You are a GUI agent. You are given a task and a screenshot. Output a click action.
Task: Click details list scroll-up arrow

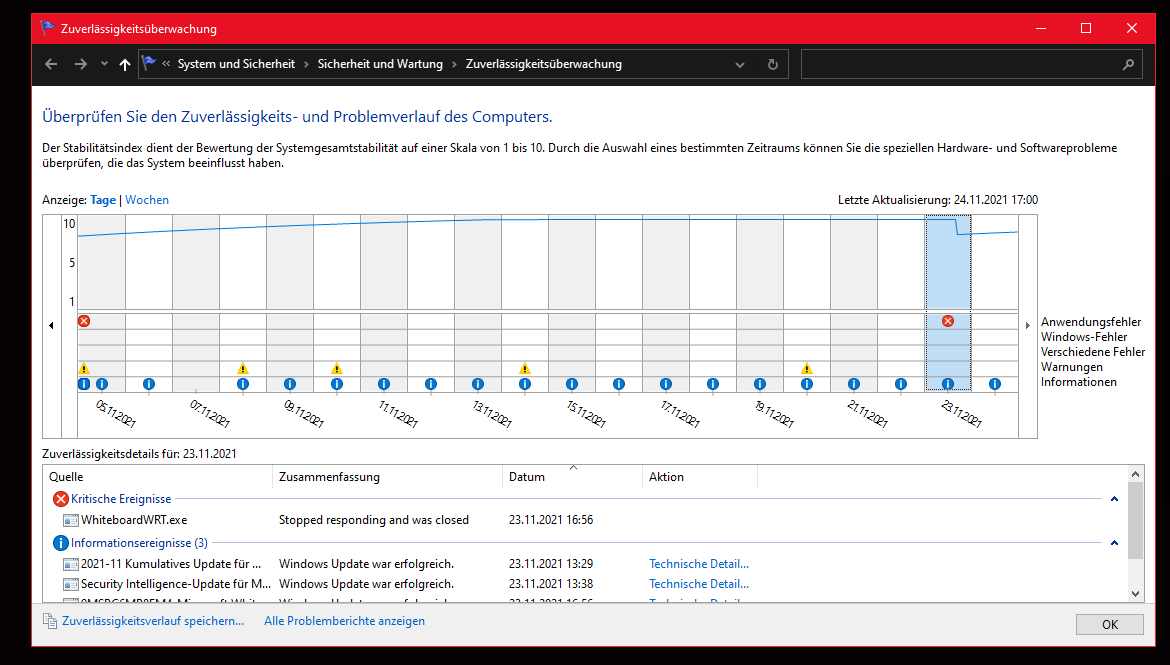point(1135,474)
